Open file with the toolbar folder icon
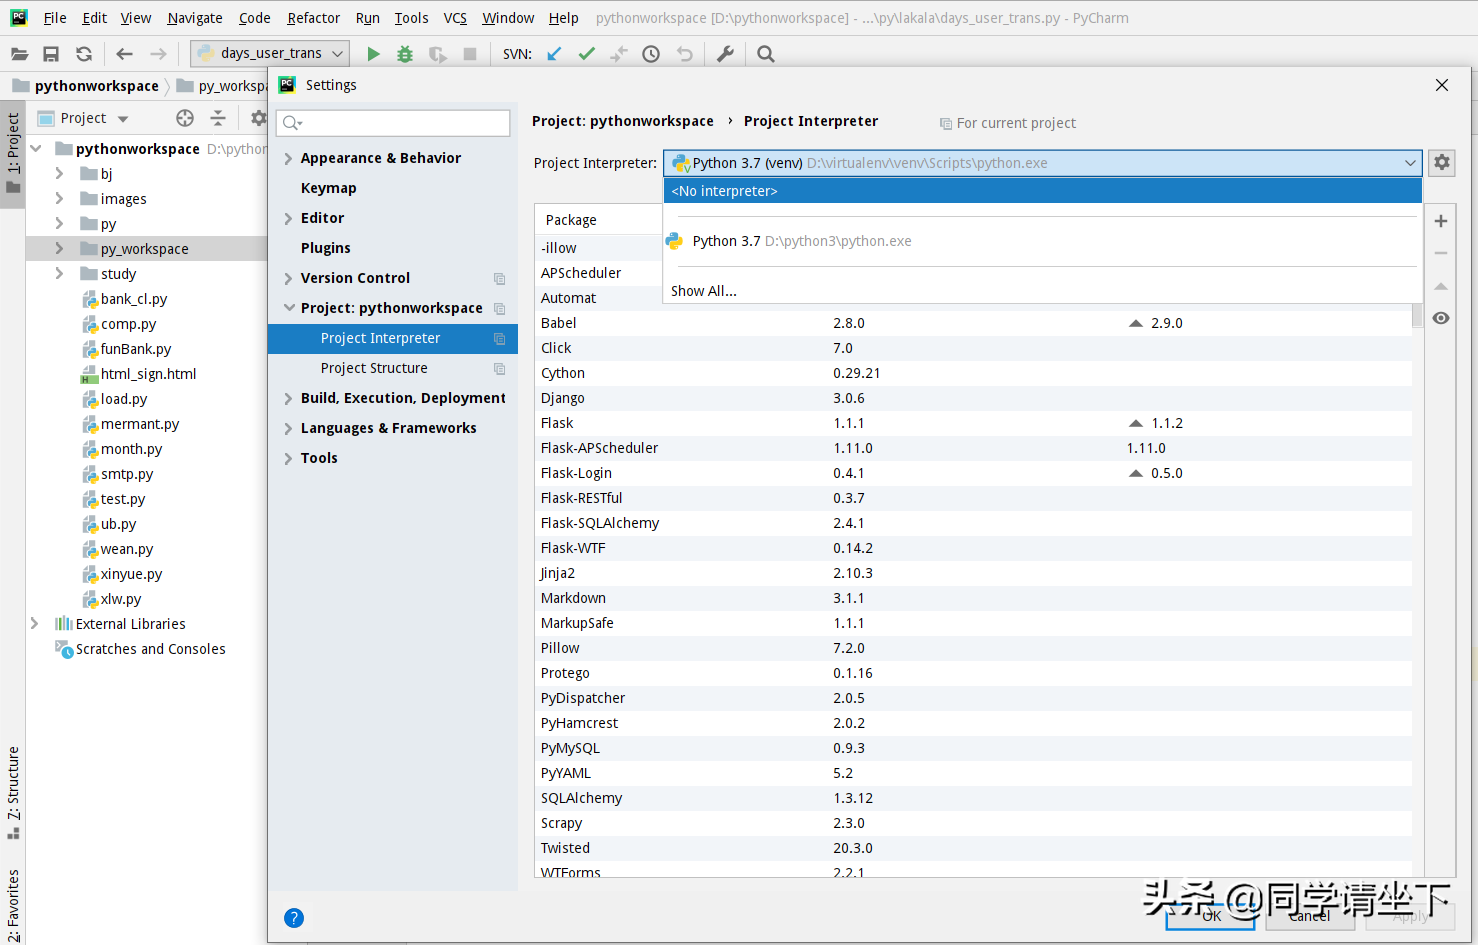Viewport: 1478px width, 945px height. tap(19, 54)
